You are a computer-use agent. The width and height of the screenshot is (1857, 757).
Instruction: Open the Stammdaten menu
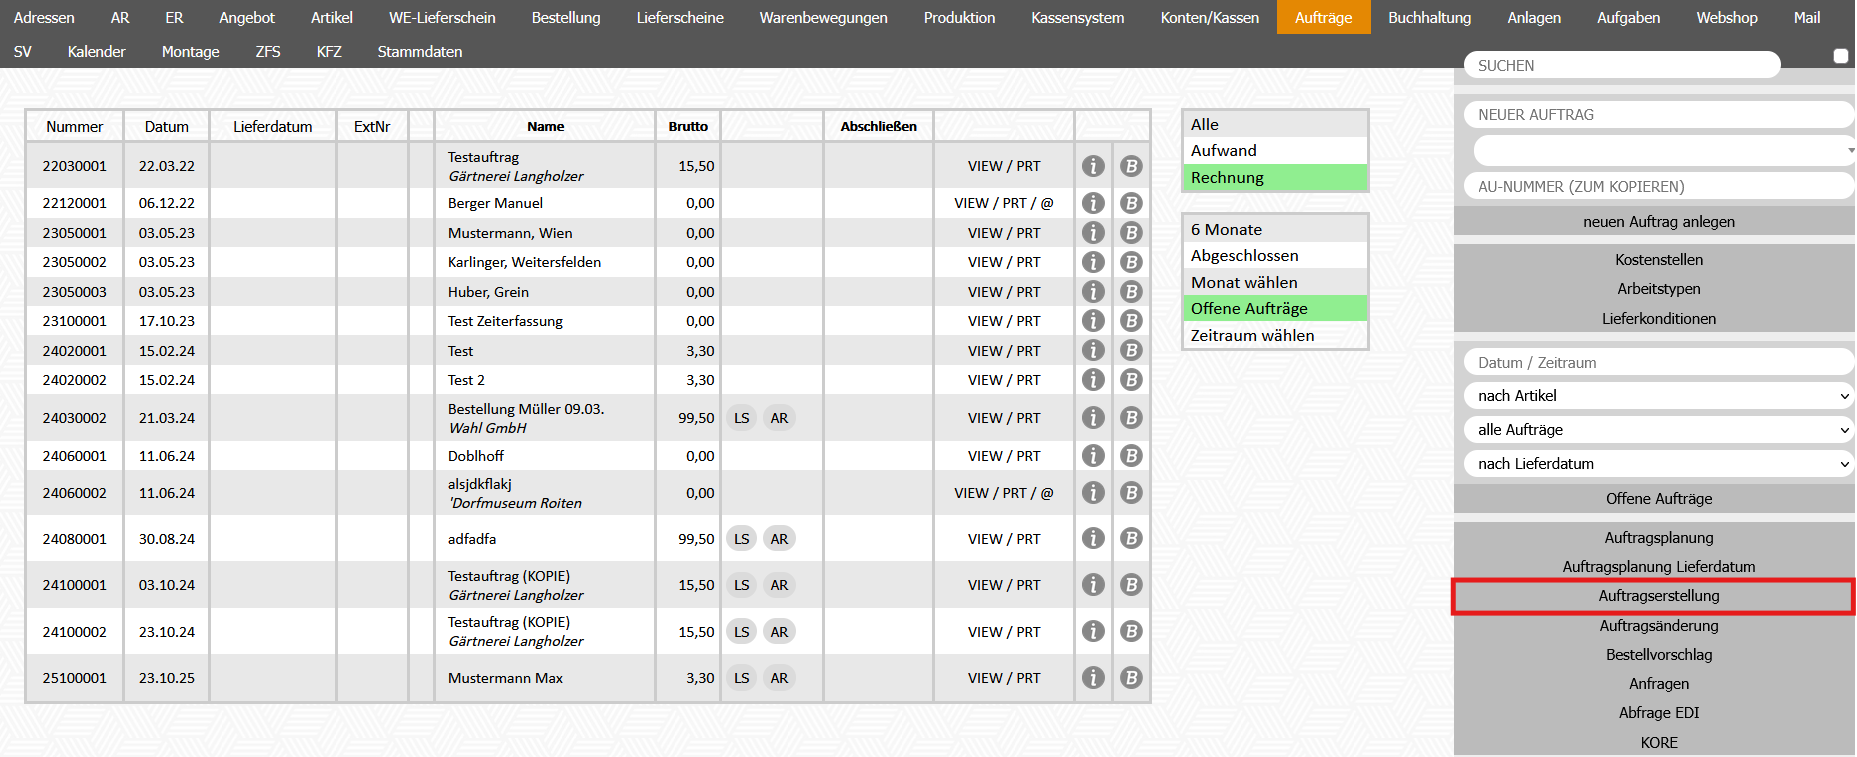[x=420, y=52]
